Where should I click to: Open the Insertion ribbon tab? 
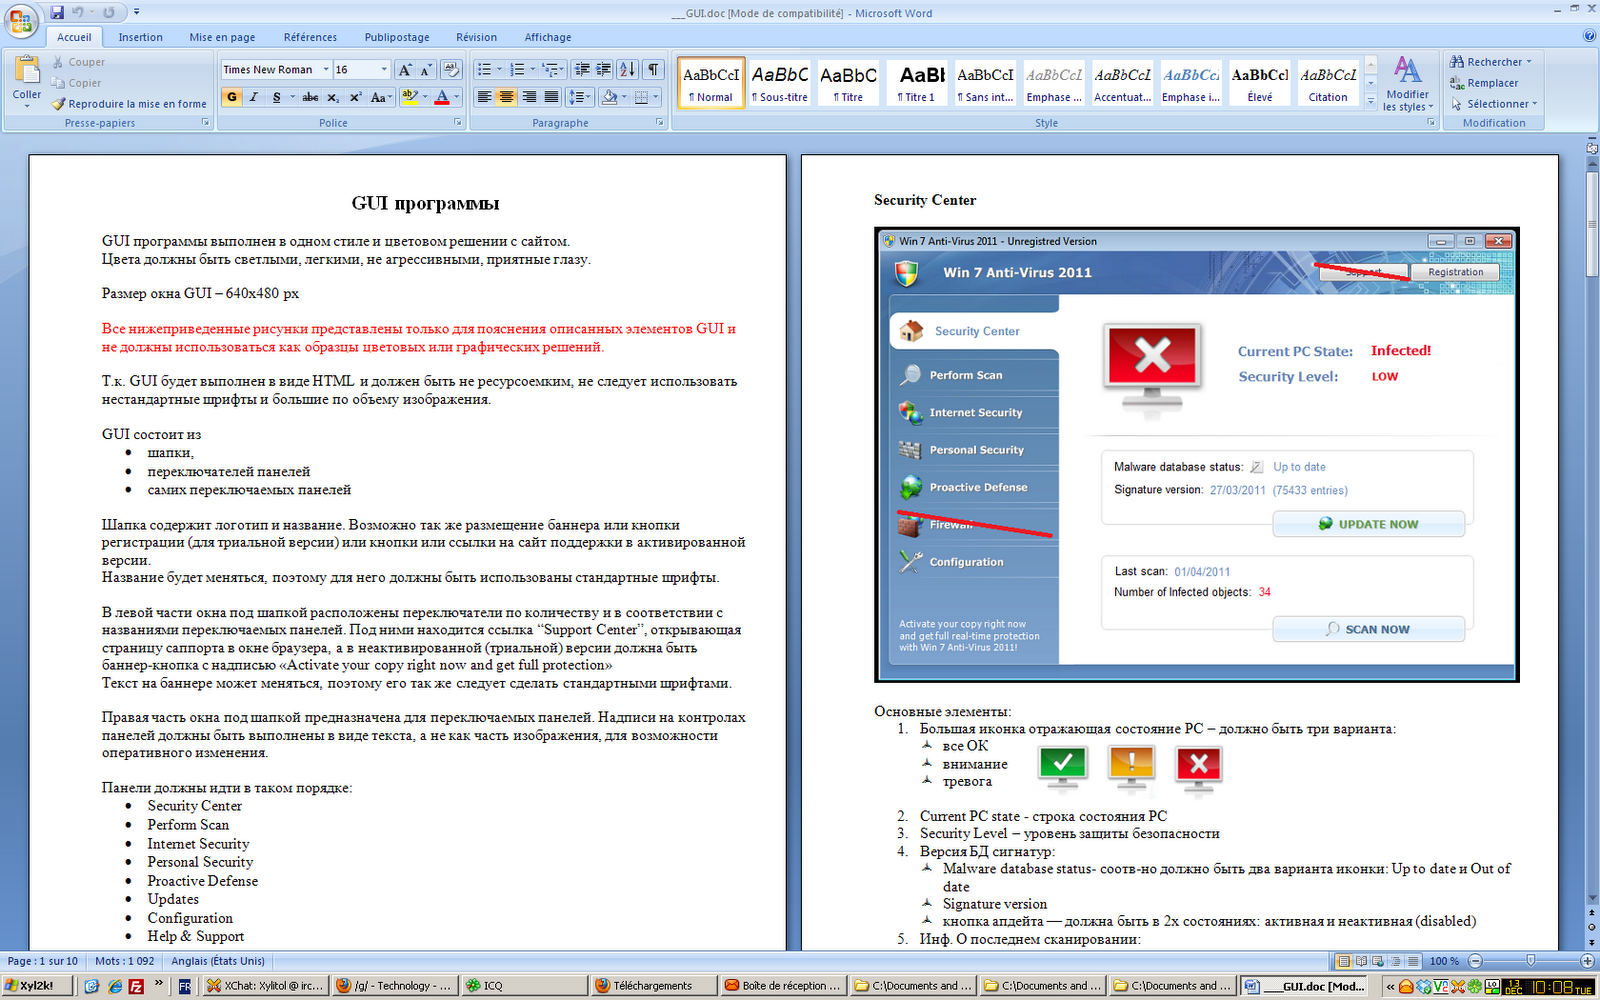140,37
